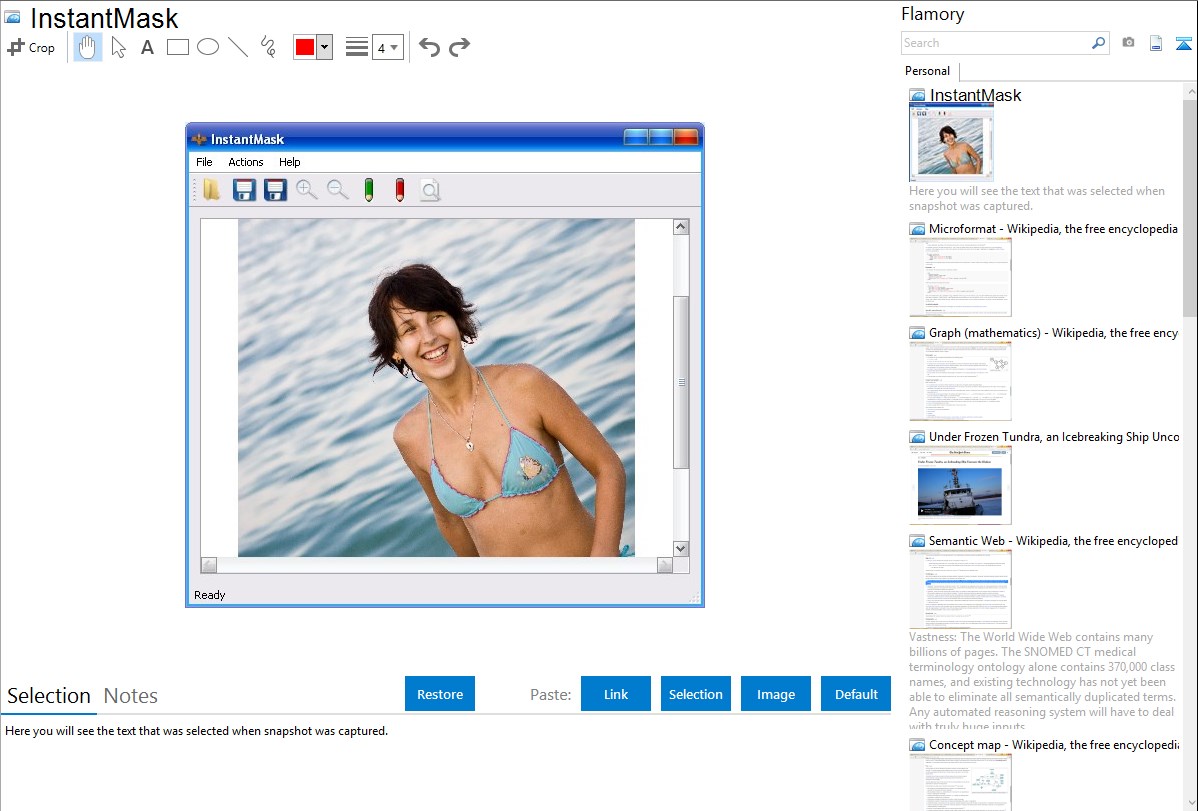Click the red color swatch

[305, 47]
